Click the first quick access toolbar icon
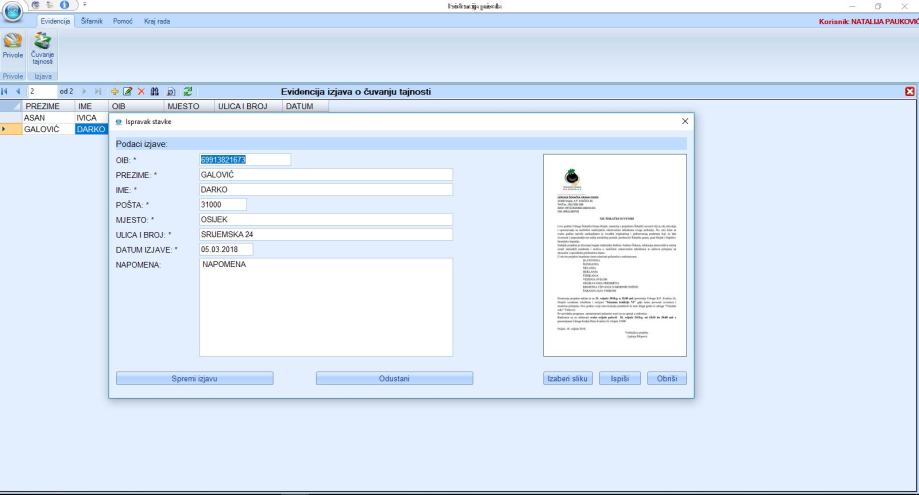Image resolution: width=919 pixels, height=495 pixels. (x=36, y=5)
